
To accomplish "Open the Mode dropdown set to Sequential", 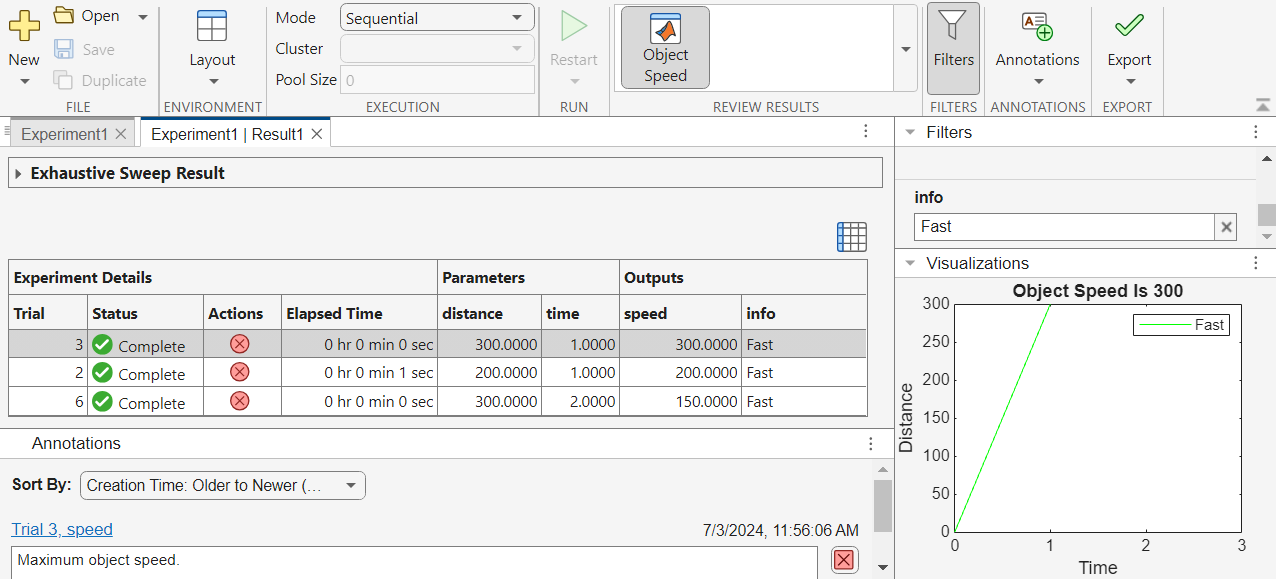I will [x=436, y=18].
